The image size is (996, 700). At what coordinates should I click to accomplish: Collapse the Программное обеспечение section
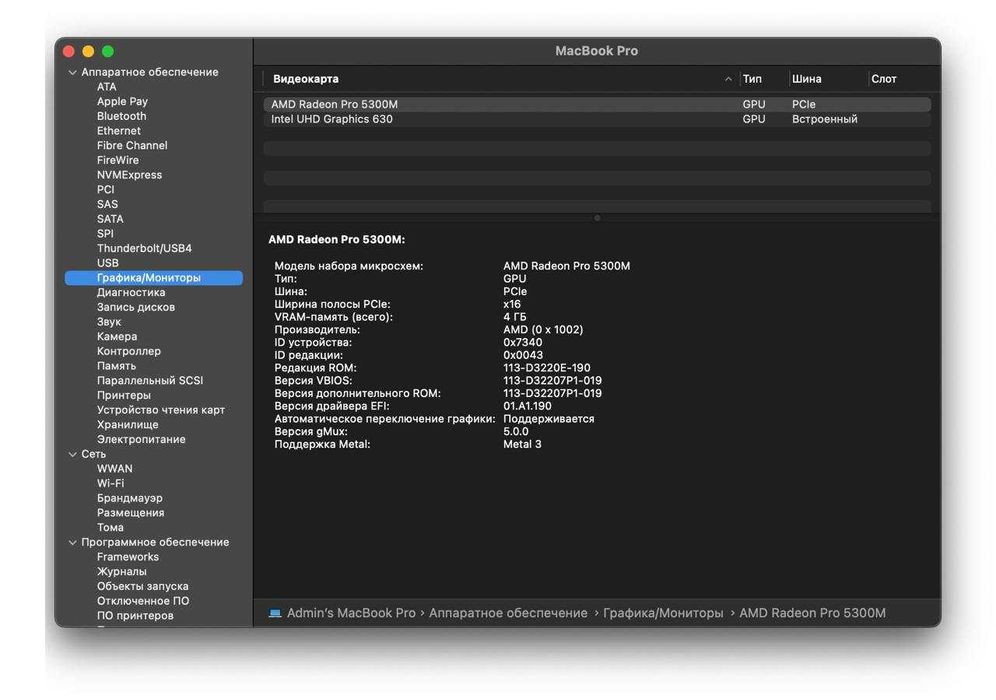pyautogui.click(x=72, y=542)
